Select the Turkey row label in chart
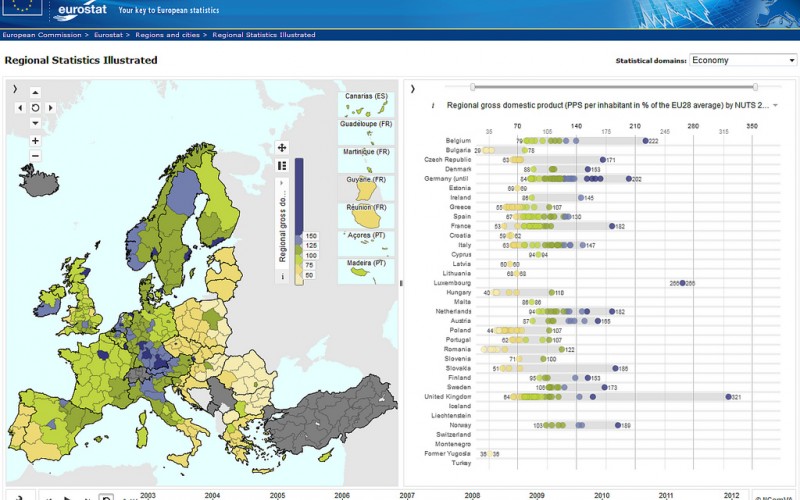 [x=461, y=463]
